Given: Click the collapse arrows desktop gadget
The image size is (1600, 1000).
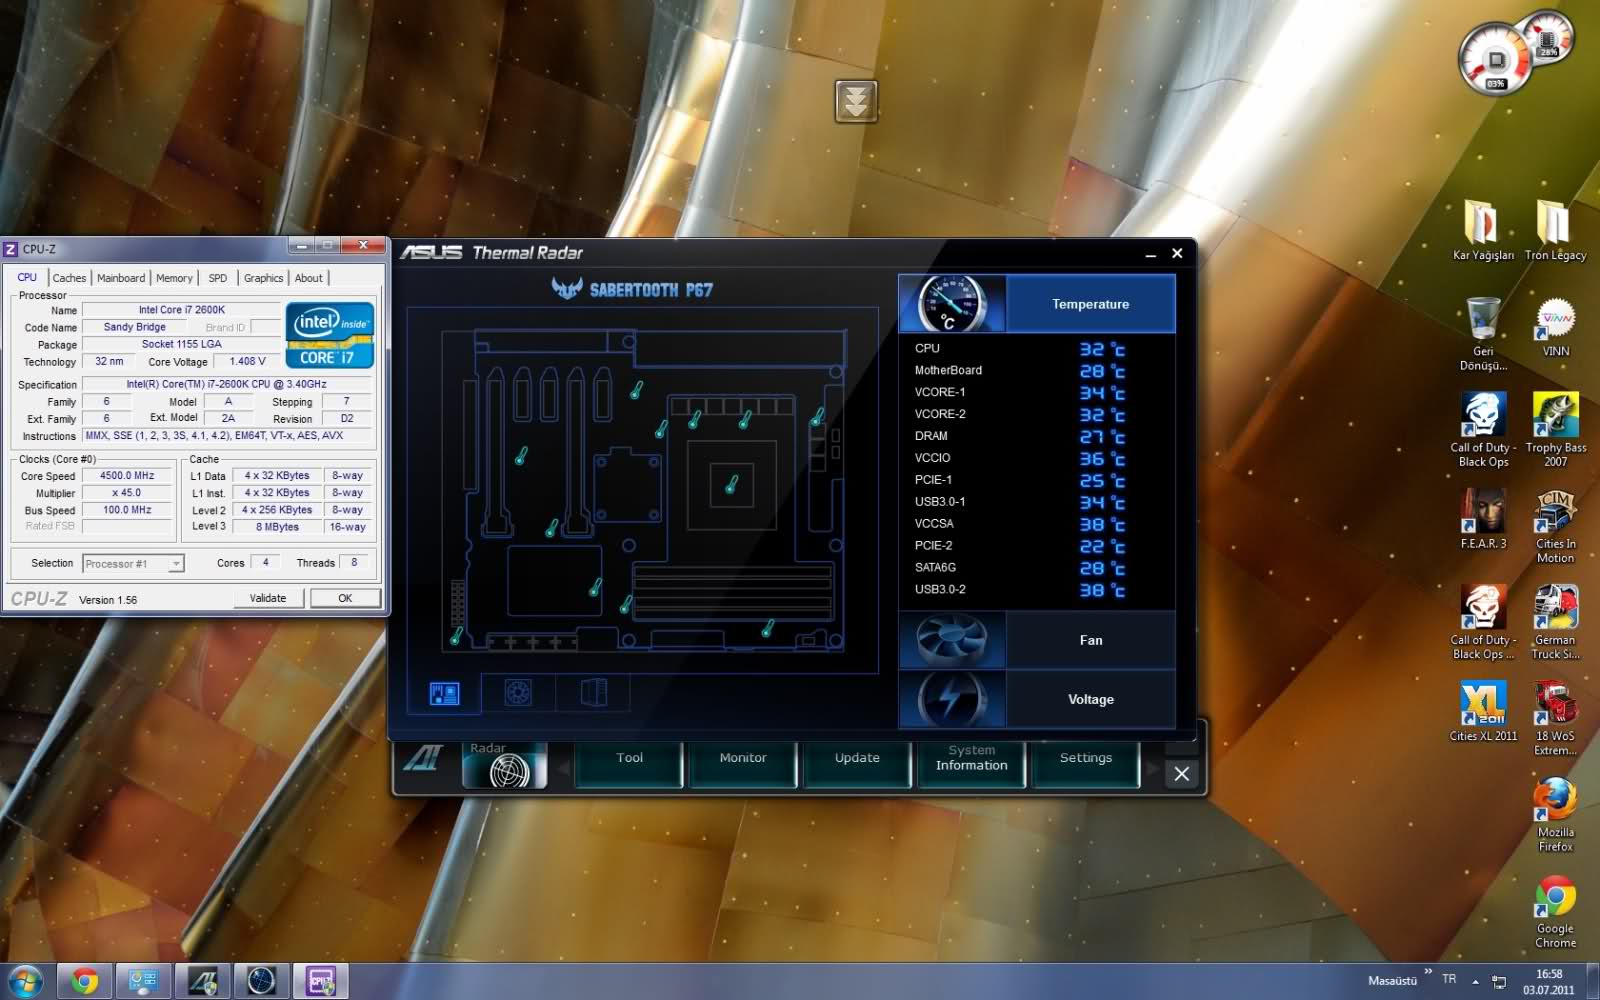Looking at the screenshot, I should pyautogui.click(x=856, y=101).
